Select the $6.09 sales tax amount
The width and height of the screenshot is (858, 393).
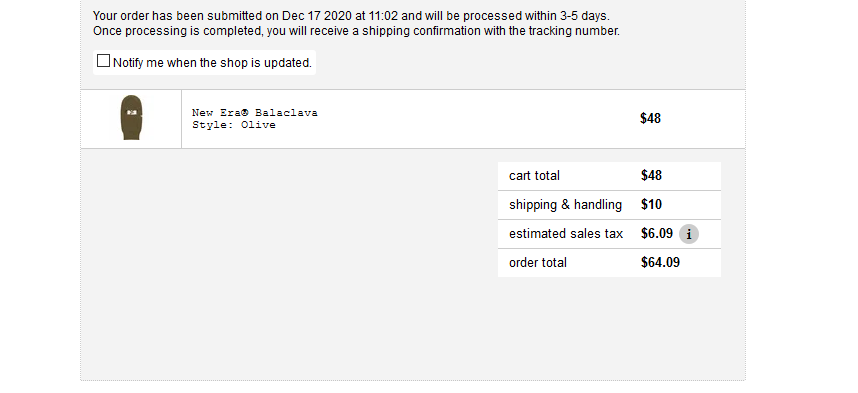[657, 234]
